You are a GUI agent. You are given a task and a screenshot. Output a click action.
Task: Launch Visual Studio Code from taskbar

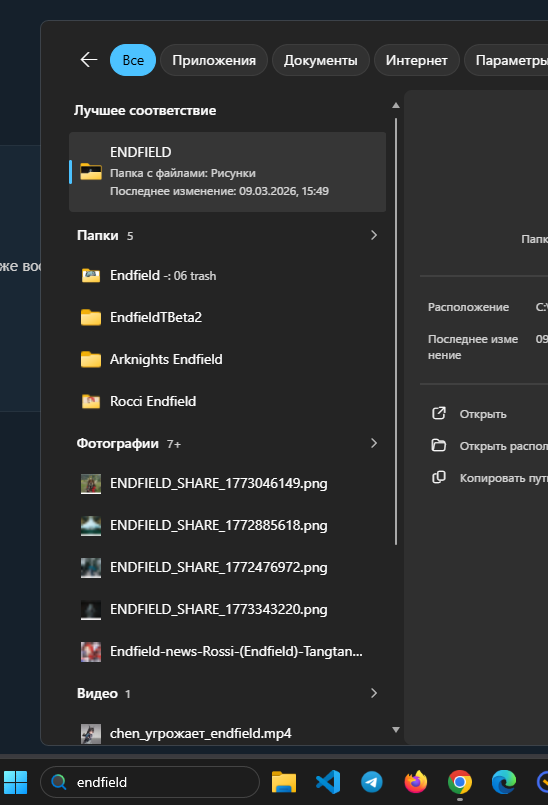[328, 782]
